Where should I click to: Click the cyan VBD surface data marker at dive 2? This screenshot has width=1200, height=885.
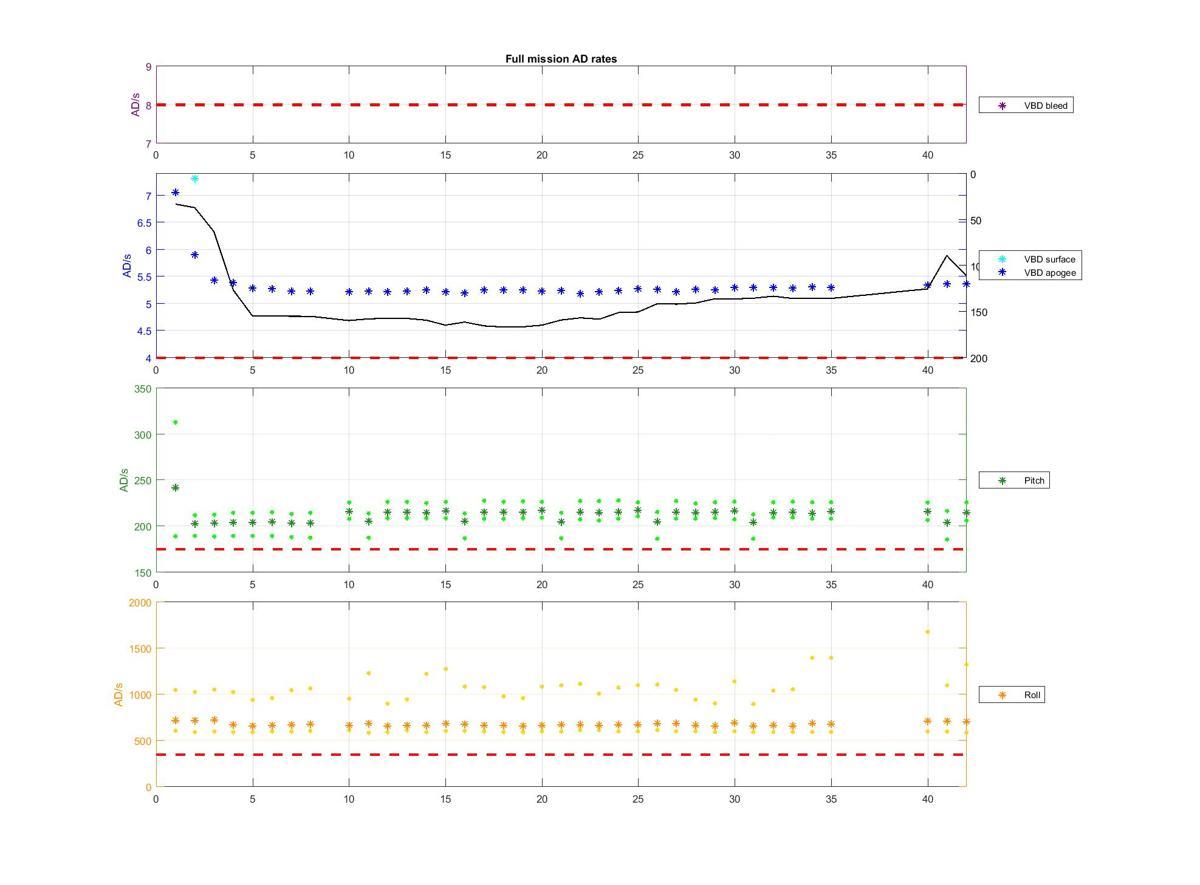coord(194,179)
